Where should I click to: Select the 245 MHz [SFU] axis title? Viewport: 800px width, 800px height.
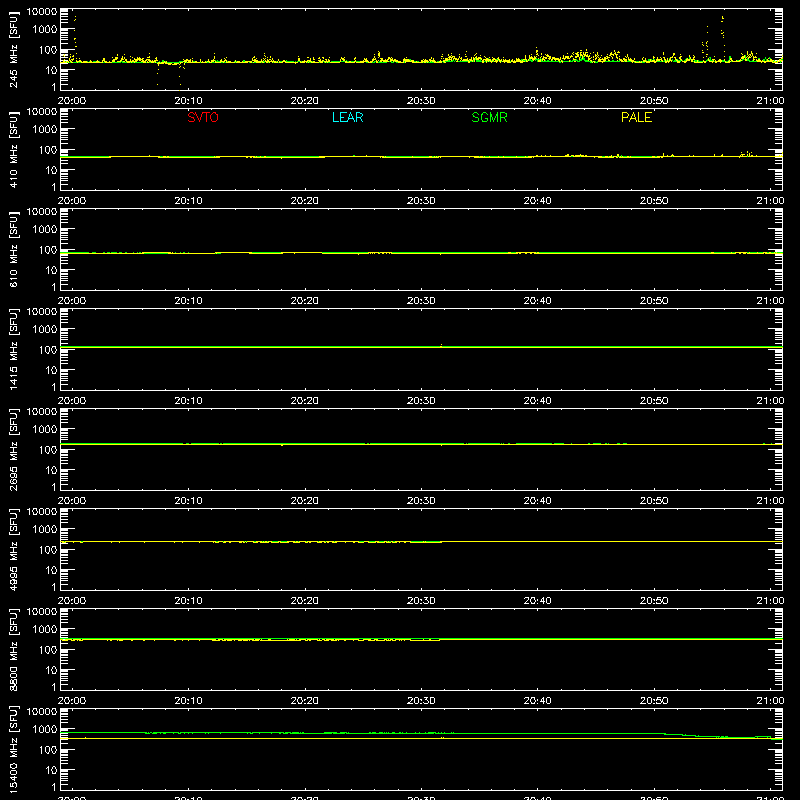13,49
